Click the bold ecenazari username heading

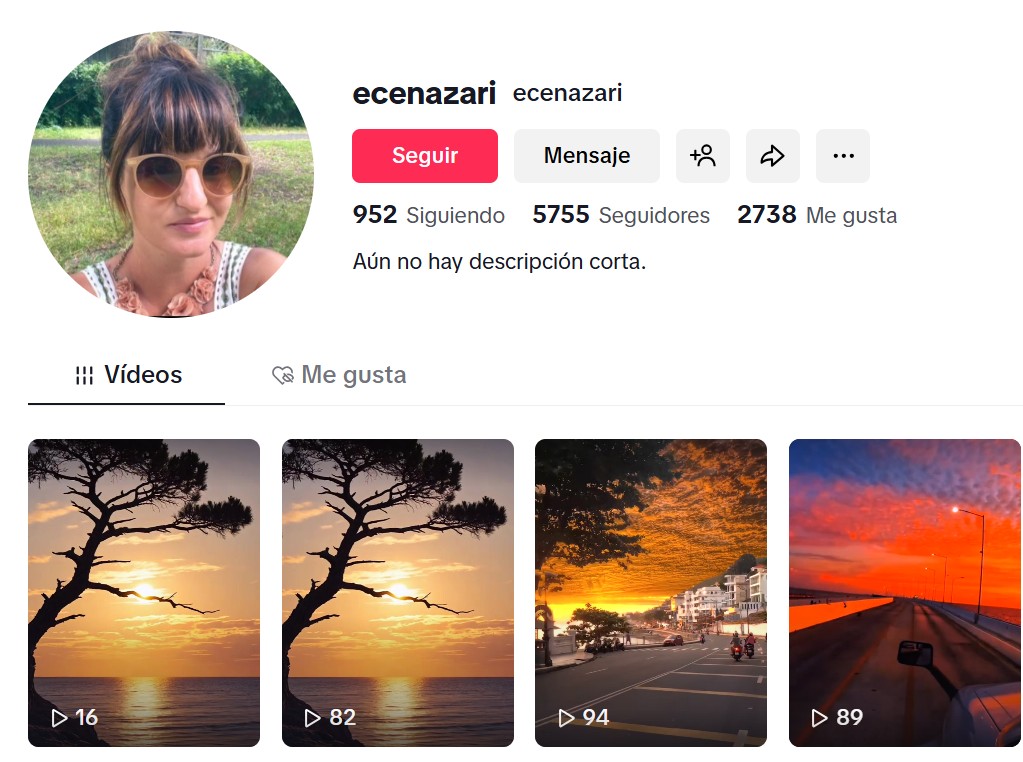pos(424,94)
